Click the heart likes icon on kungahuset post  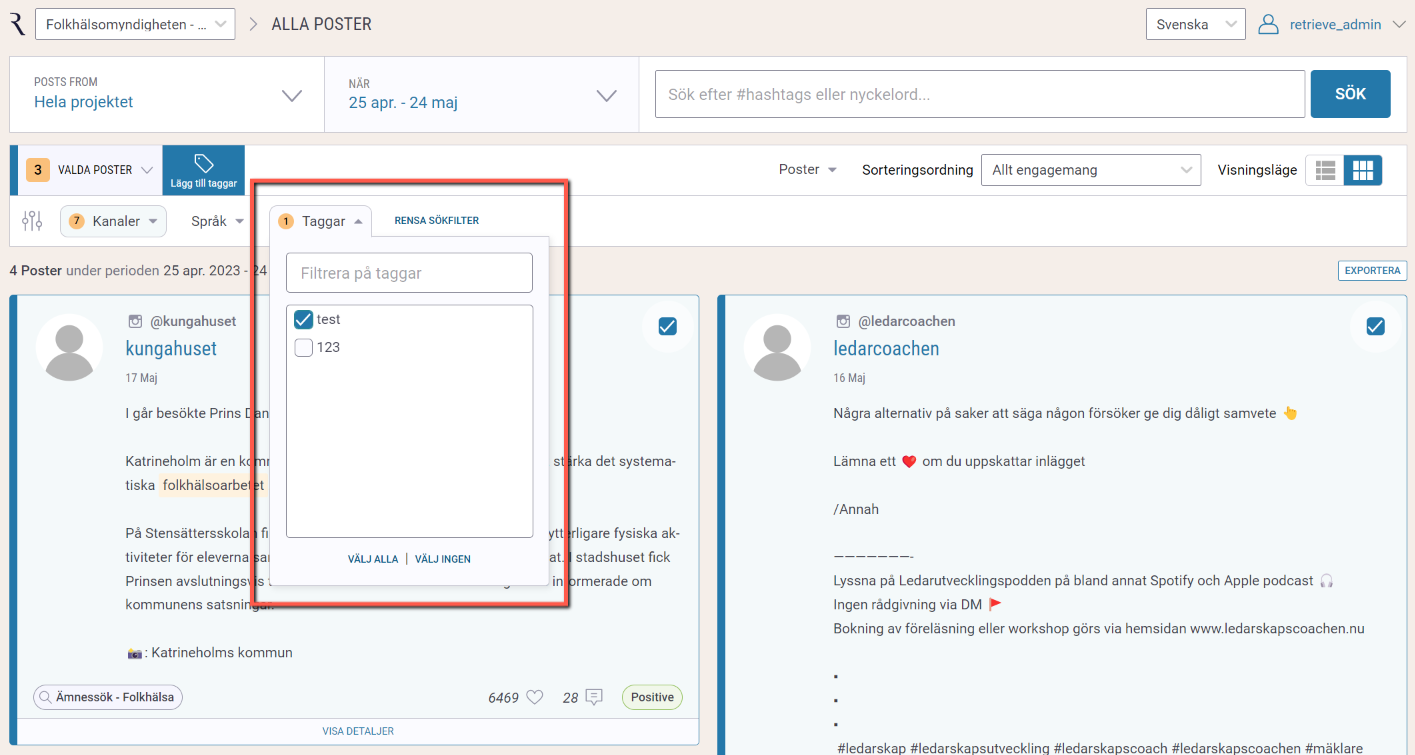click(x=535, y=697)
